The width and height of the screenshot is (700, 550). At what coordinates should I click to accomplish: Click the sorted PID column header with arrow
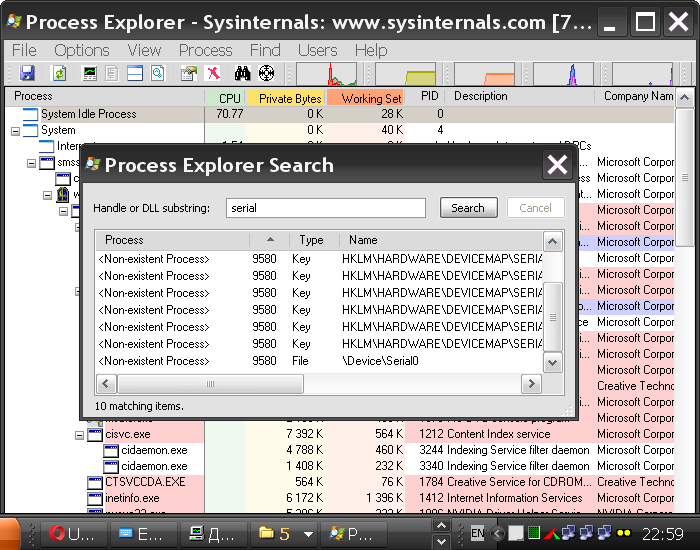(269, 240)
